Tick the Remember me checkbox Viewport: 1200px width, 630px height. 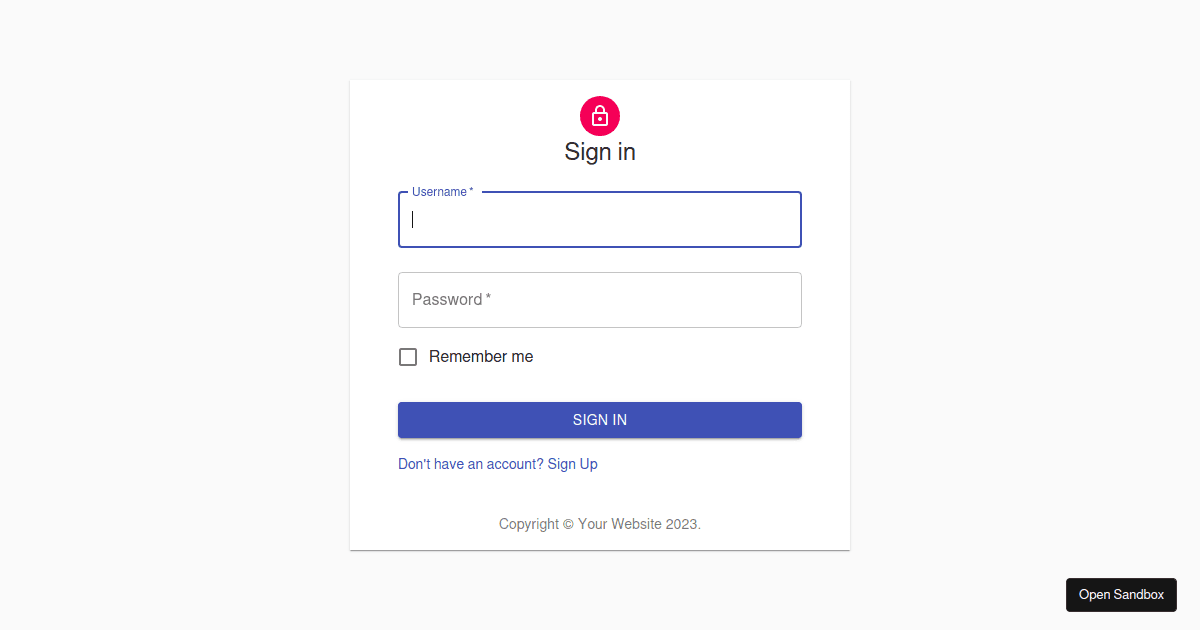pyautogui.click(x=408, y=357)
